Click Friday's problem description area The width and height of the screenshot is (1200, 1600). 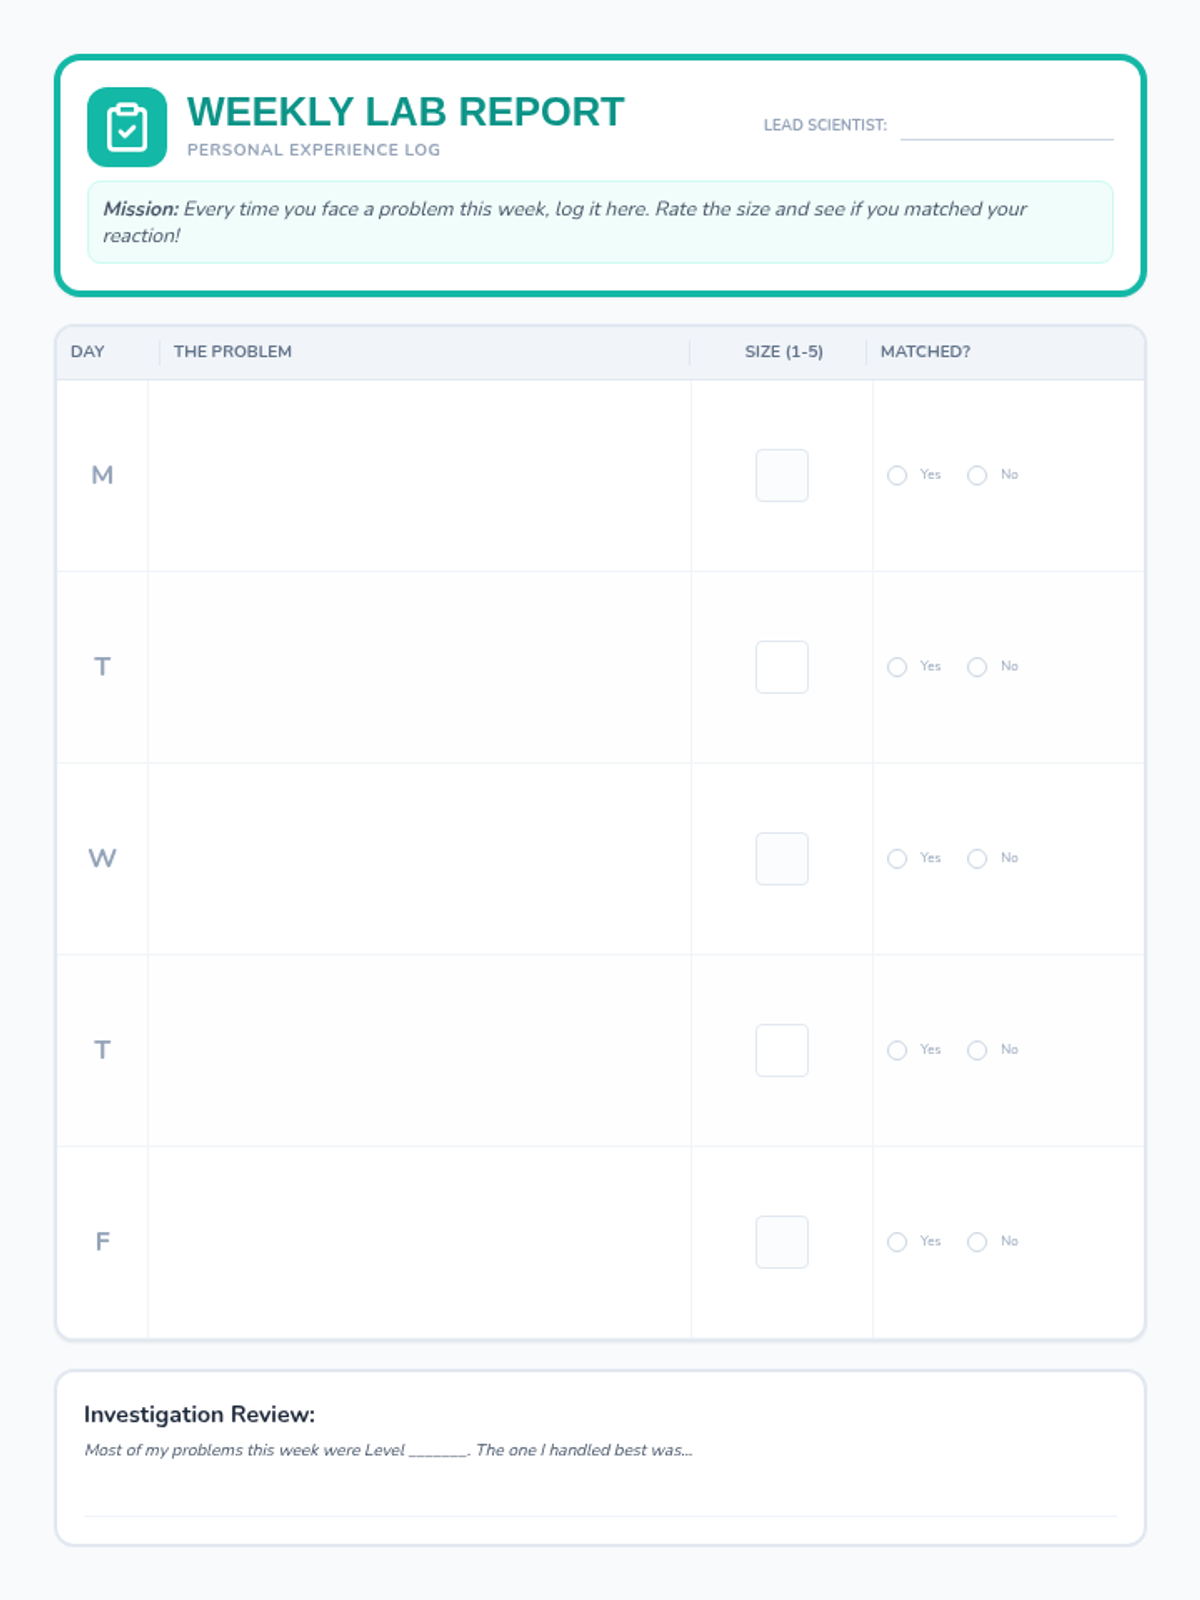(x=419, y=1242)
